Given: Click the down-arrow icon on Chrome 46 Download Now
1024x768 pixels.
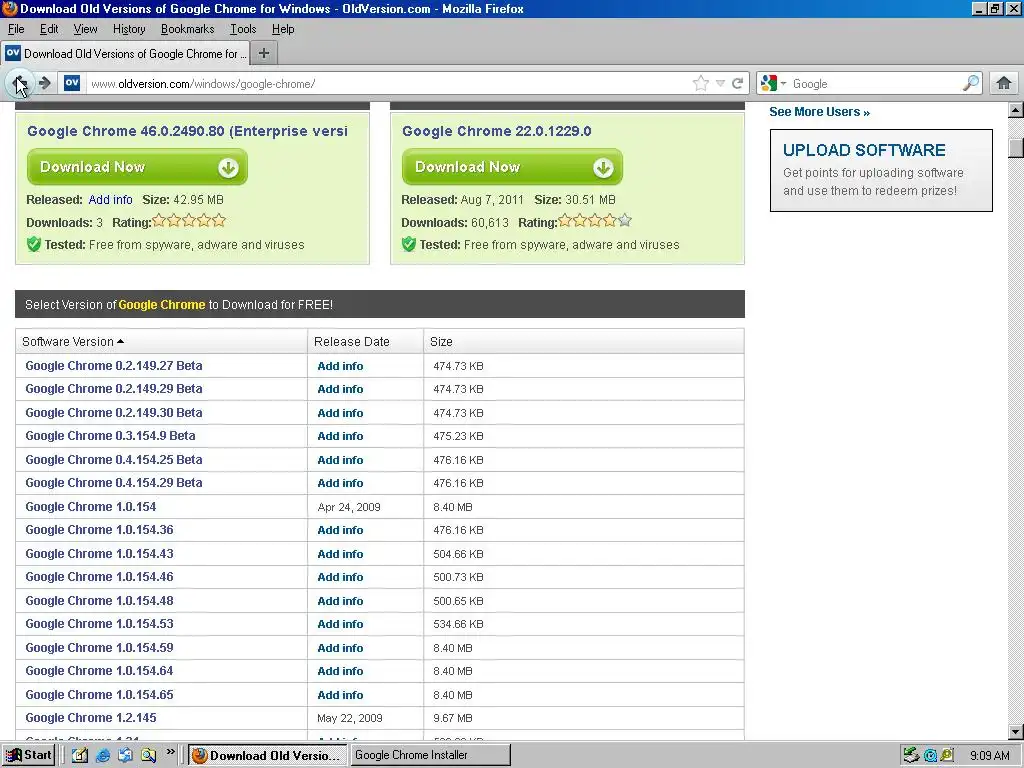Looking at the screenshot, I should [x=228, y=168].
